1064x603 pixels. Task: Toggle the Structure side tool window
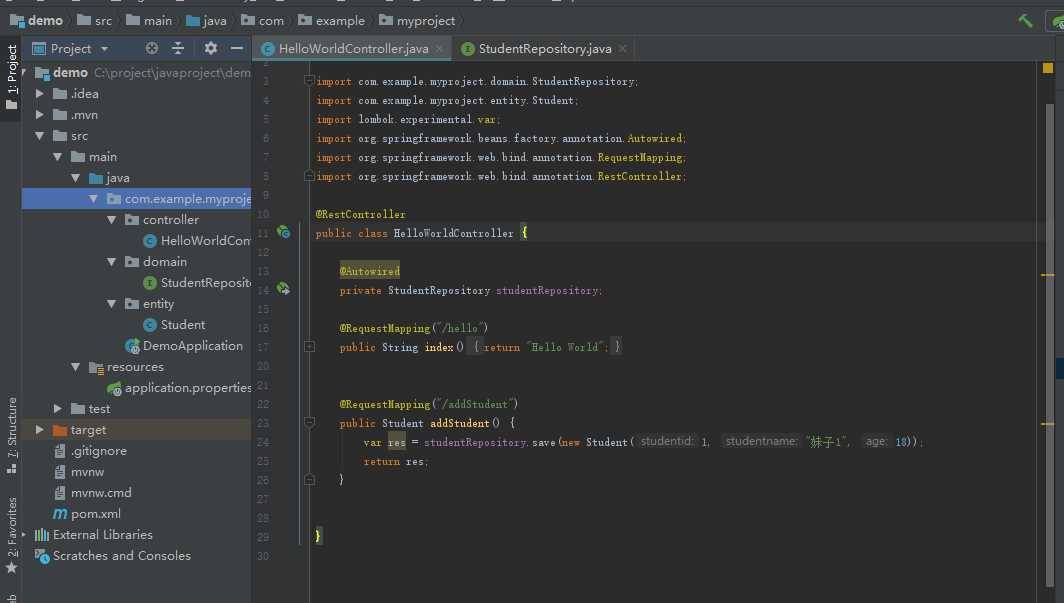[x=12, y=435]
